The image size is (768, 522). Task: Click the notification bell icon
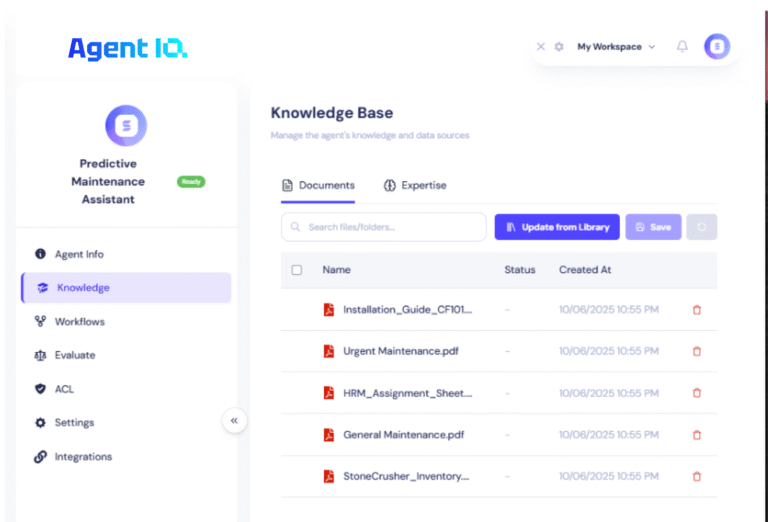(x=682, y=47)
